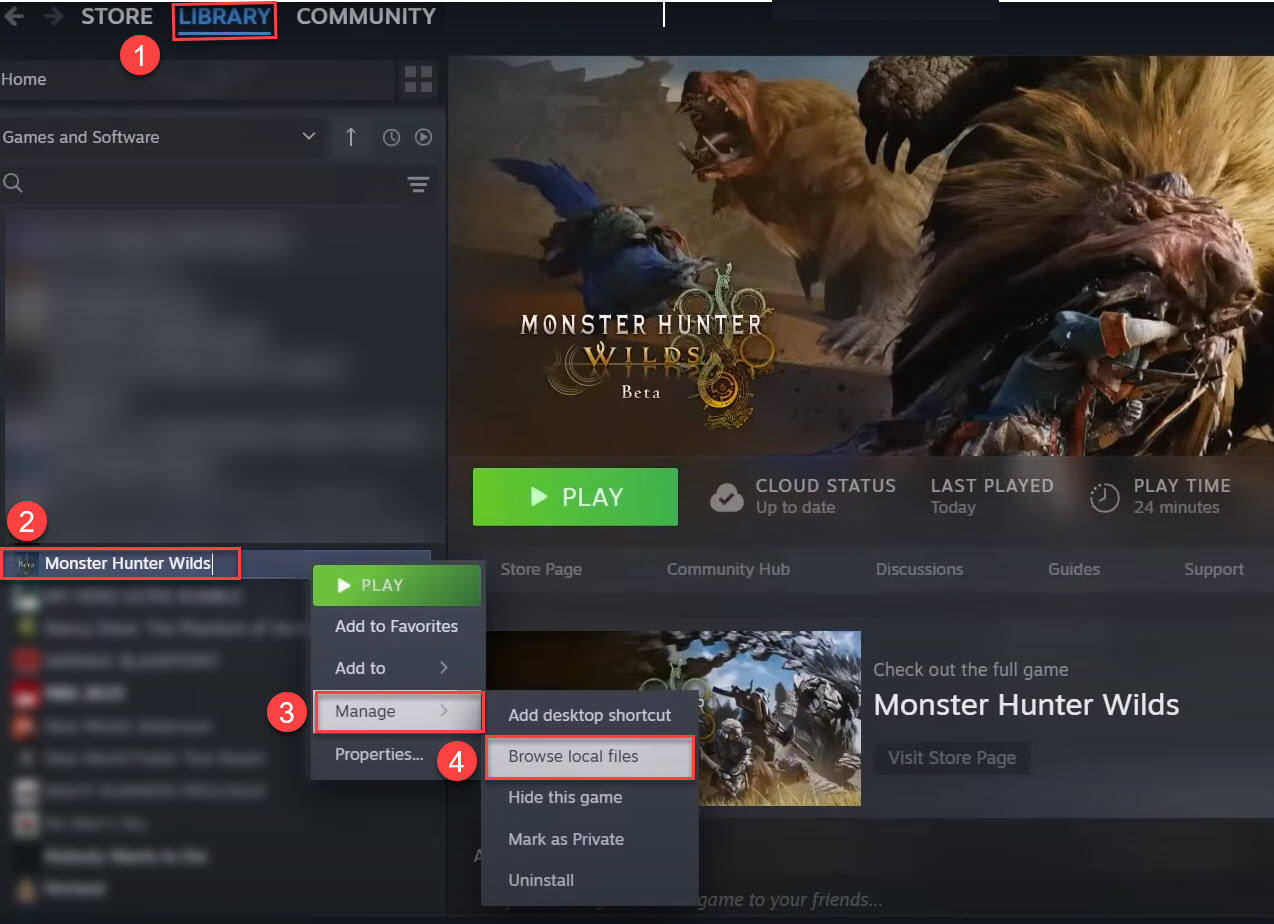Open the Community Hub link
This screenshot has height=924, width=1274.
(728, 569)
